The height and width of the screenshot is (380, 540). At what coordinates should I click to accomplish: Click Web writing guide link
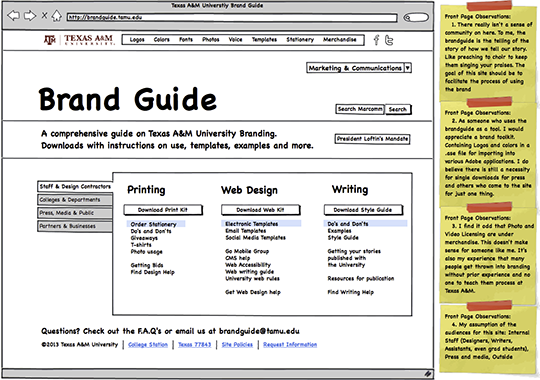click(x=249, y=272)
